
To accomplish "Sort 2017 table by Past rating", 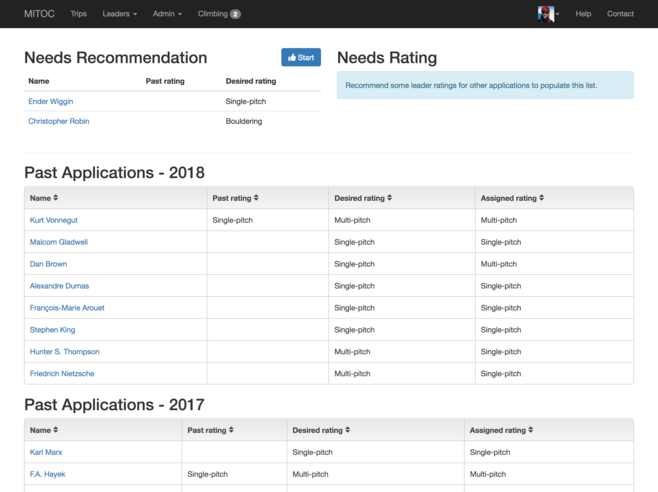I will pos(211,430).
